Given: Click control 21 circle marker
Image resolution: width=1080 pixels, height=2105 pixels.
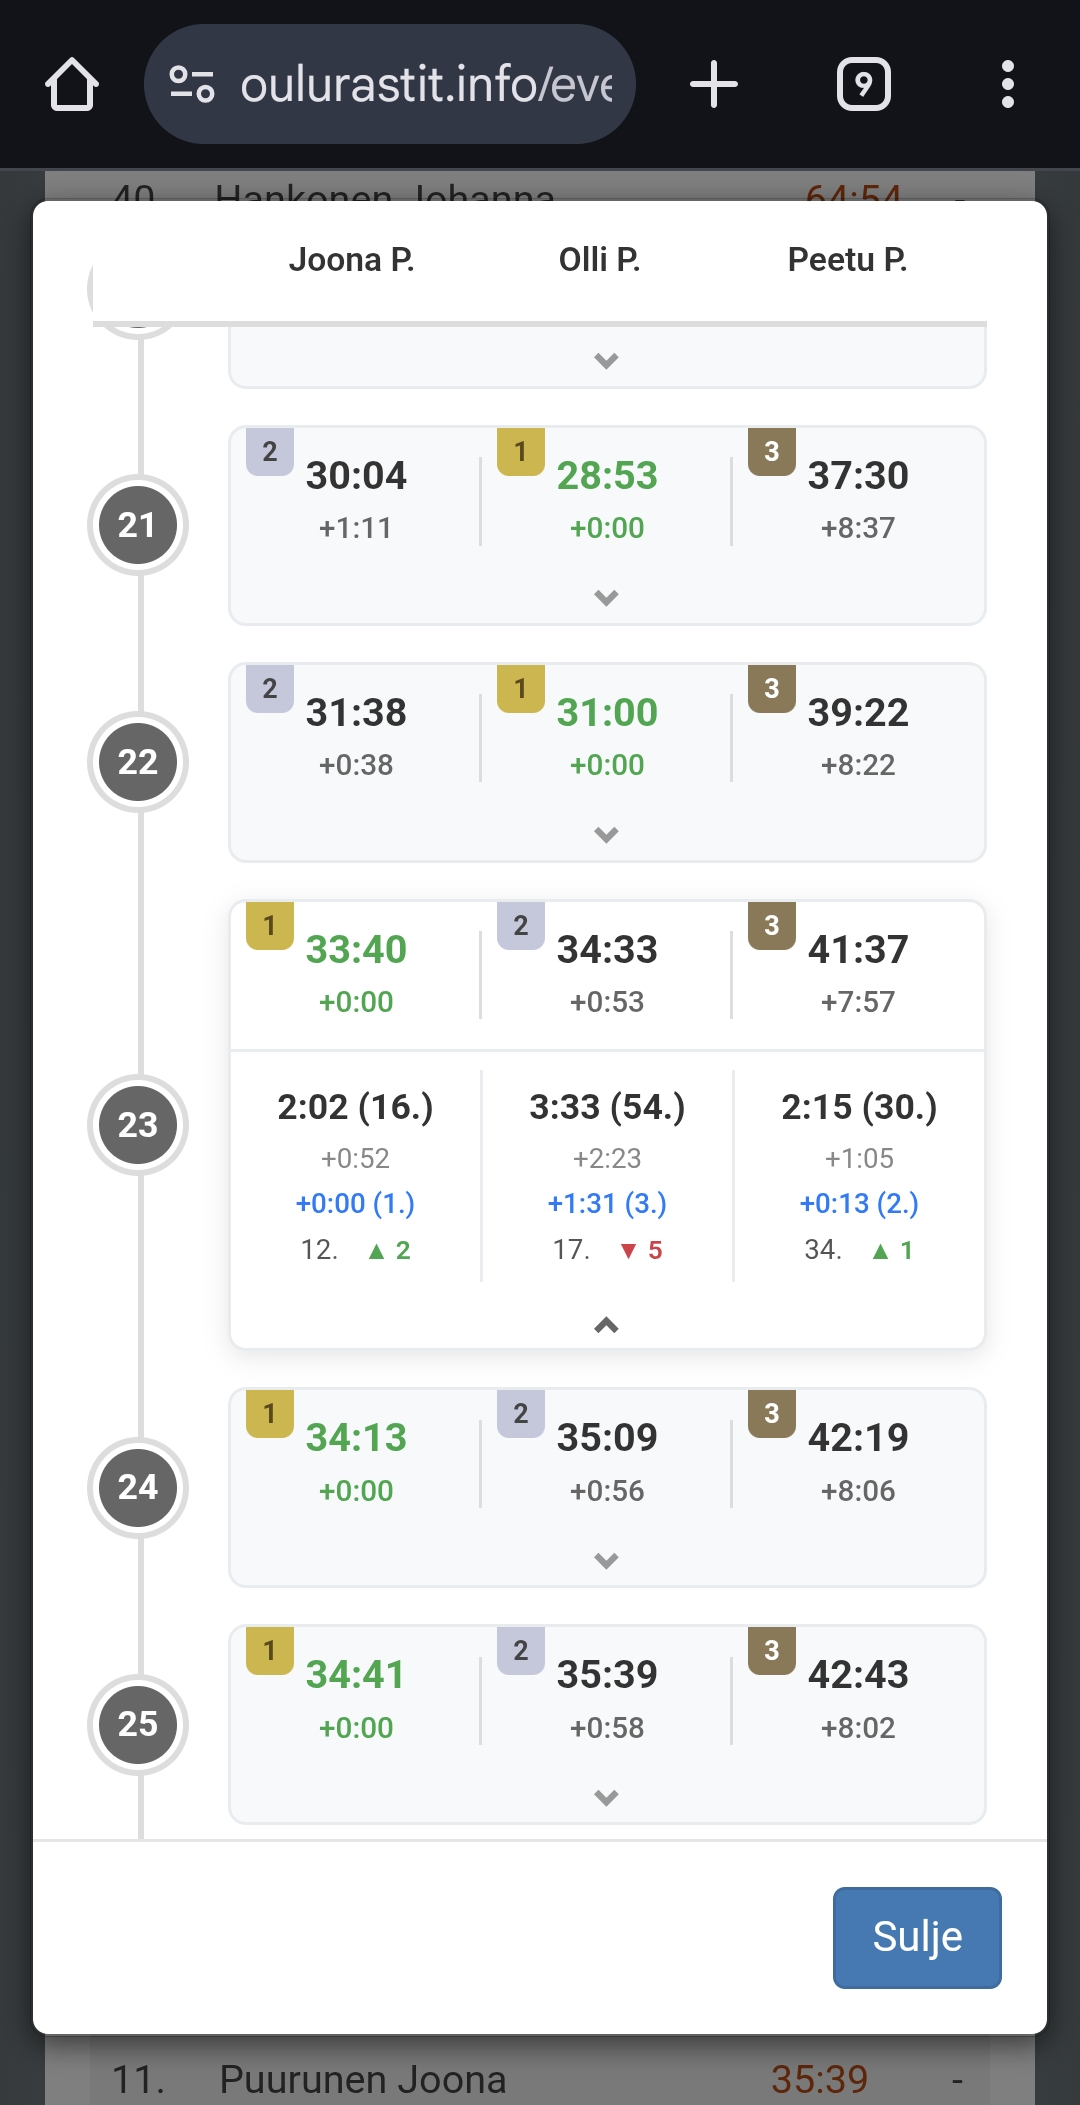Looking at the screenshot, I should click(138, 525).
